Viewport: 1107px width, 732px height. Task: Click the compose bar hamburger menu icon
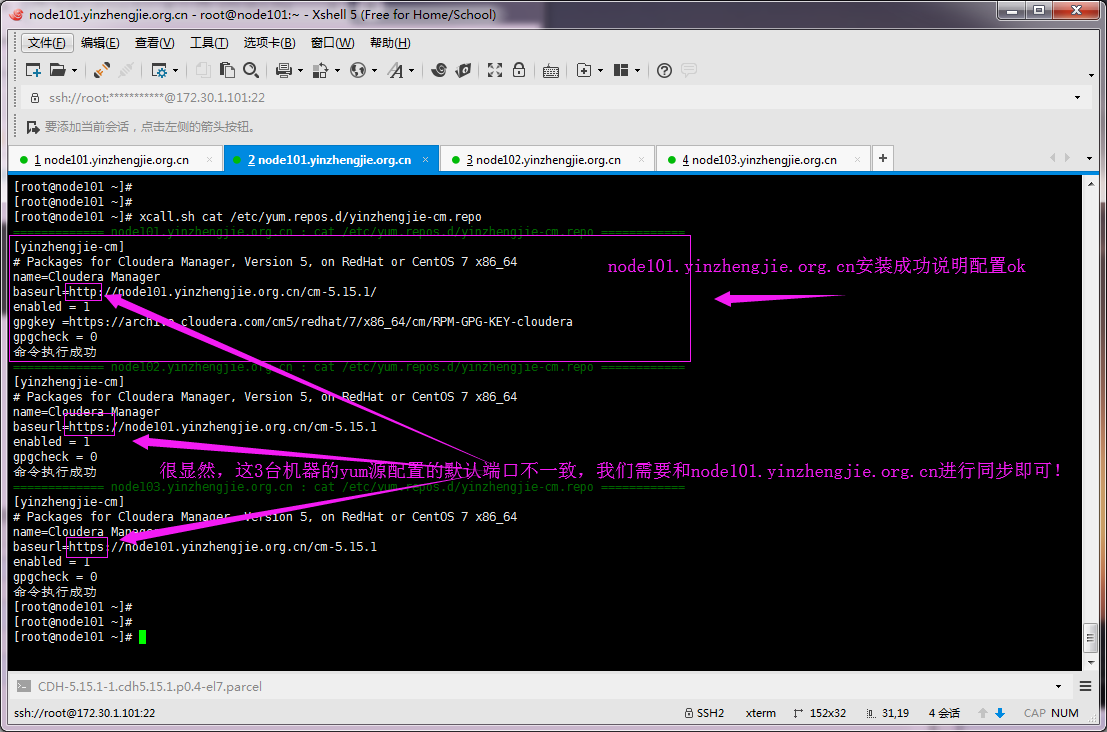[1086, 686]
